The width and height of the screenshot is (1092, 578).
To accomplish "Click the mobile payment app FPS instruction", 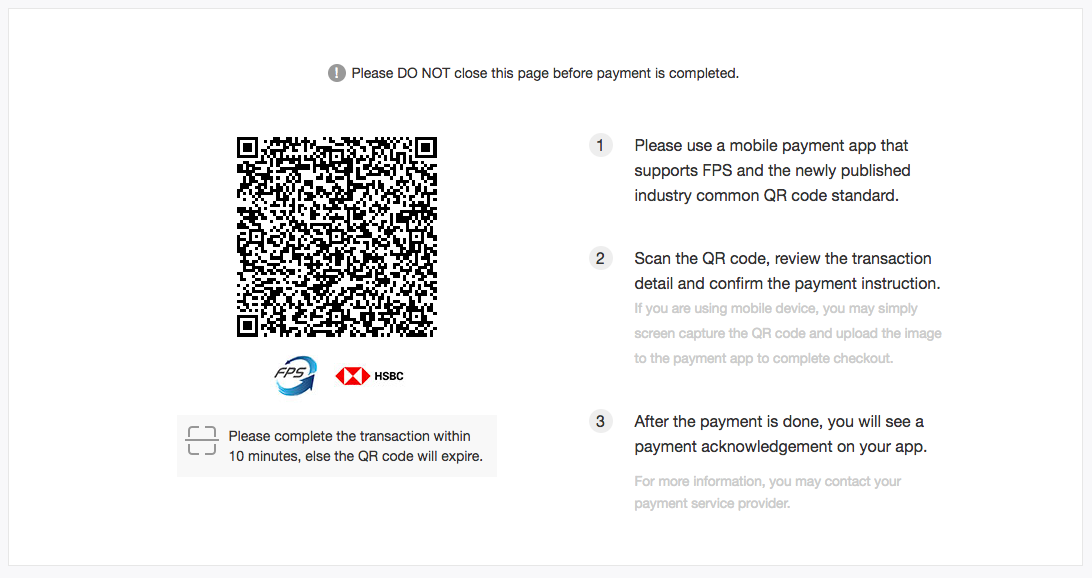I will [x=772, y=171].
